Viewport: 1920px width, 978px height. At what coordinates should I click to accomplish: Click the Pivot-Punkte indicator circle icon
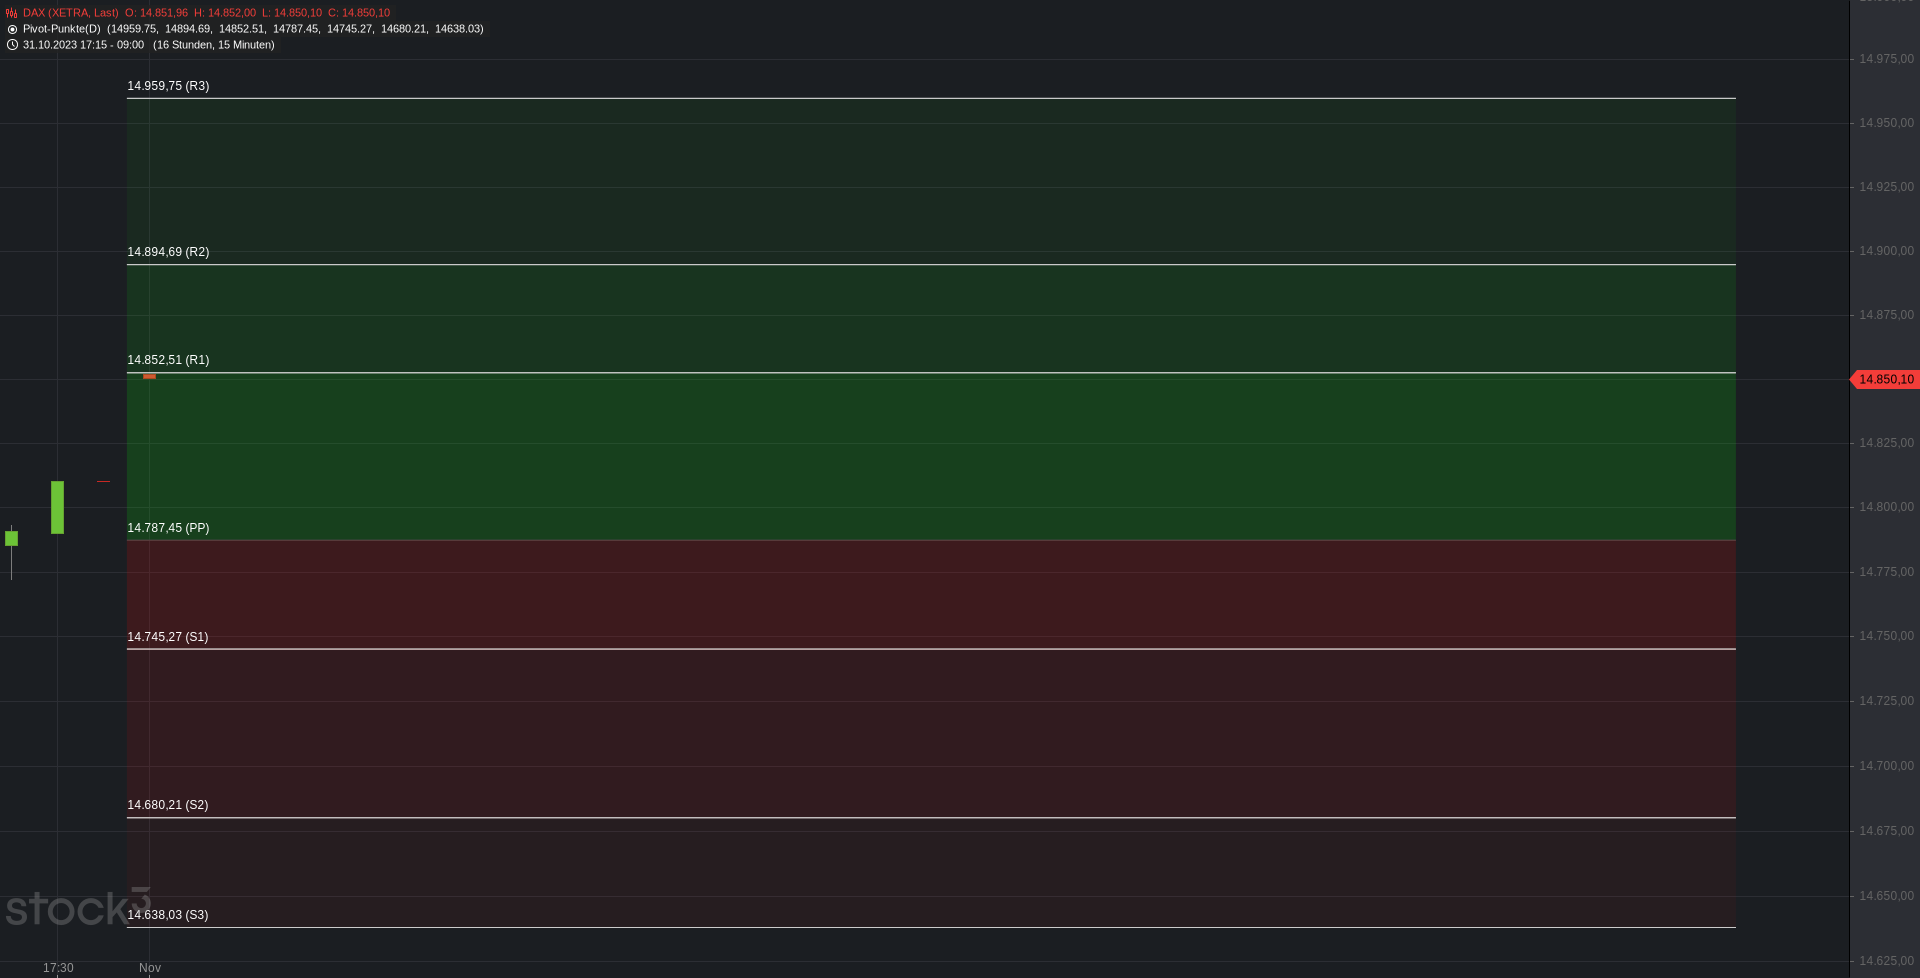12,29
